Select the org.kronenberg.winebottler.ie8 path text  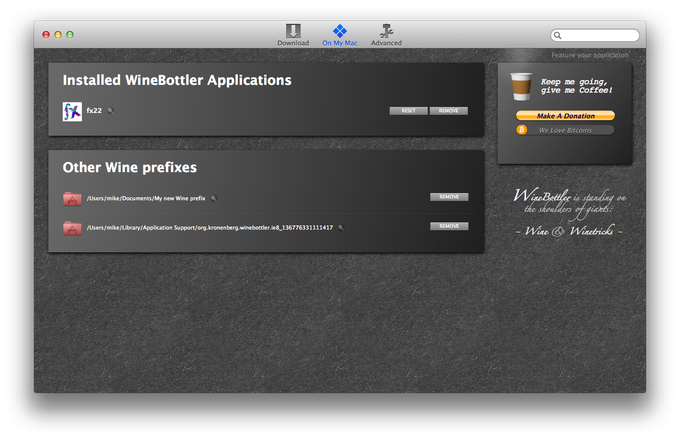click(209, 228)
